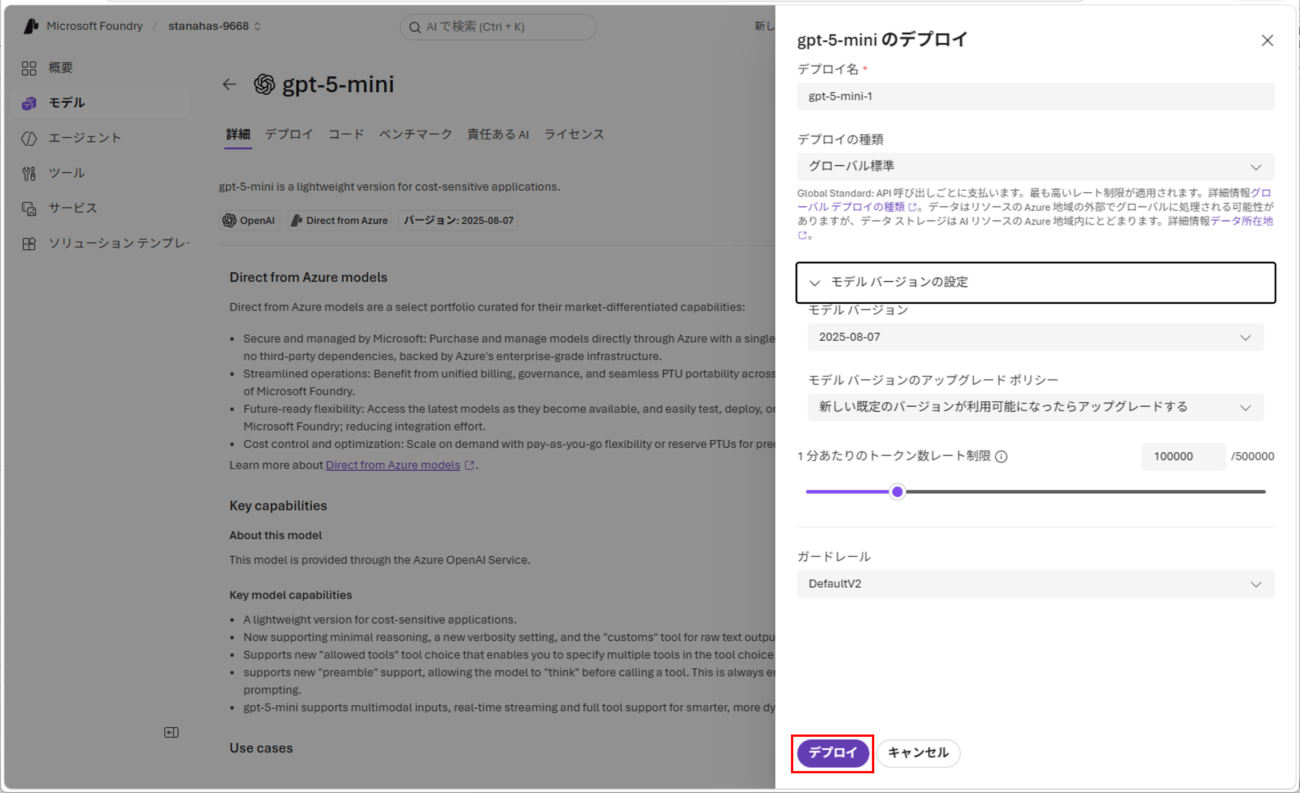Image resolution: width=1300 pixels, height=793 pixels.
Task: Open the データ所在地 link
Action: (1242, 221)
